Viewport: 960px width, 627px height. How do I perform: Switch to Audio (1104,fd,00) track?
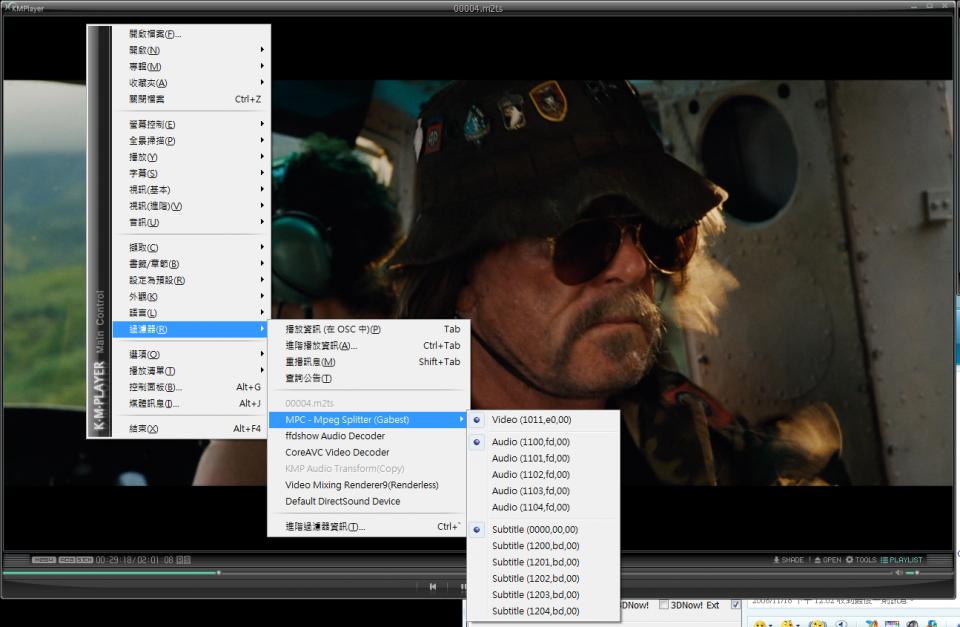tap(530, 507)
